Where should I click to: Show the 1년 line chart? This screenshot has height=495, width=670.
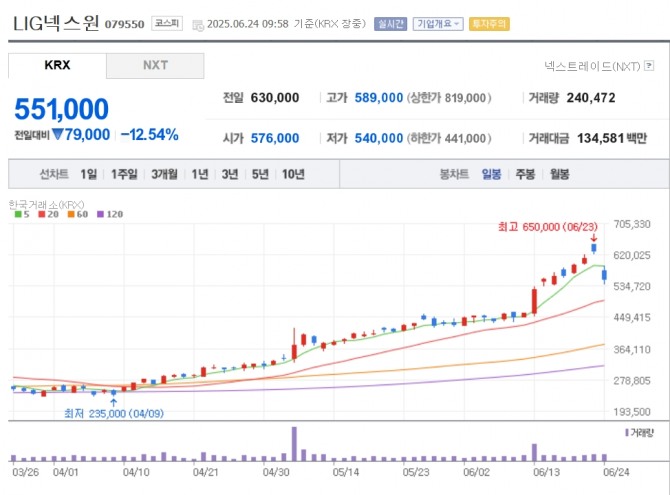(x=200, y=174)
